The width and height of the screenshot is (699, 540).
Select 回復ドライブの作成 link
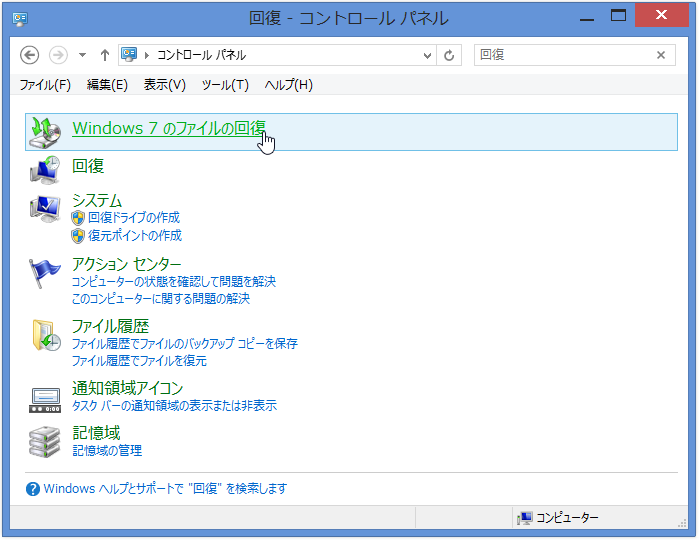pyautogui.click(x=134, y=218)
